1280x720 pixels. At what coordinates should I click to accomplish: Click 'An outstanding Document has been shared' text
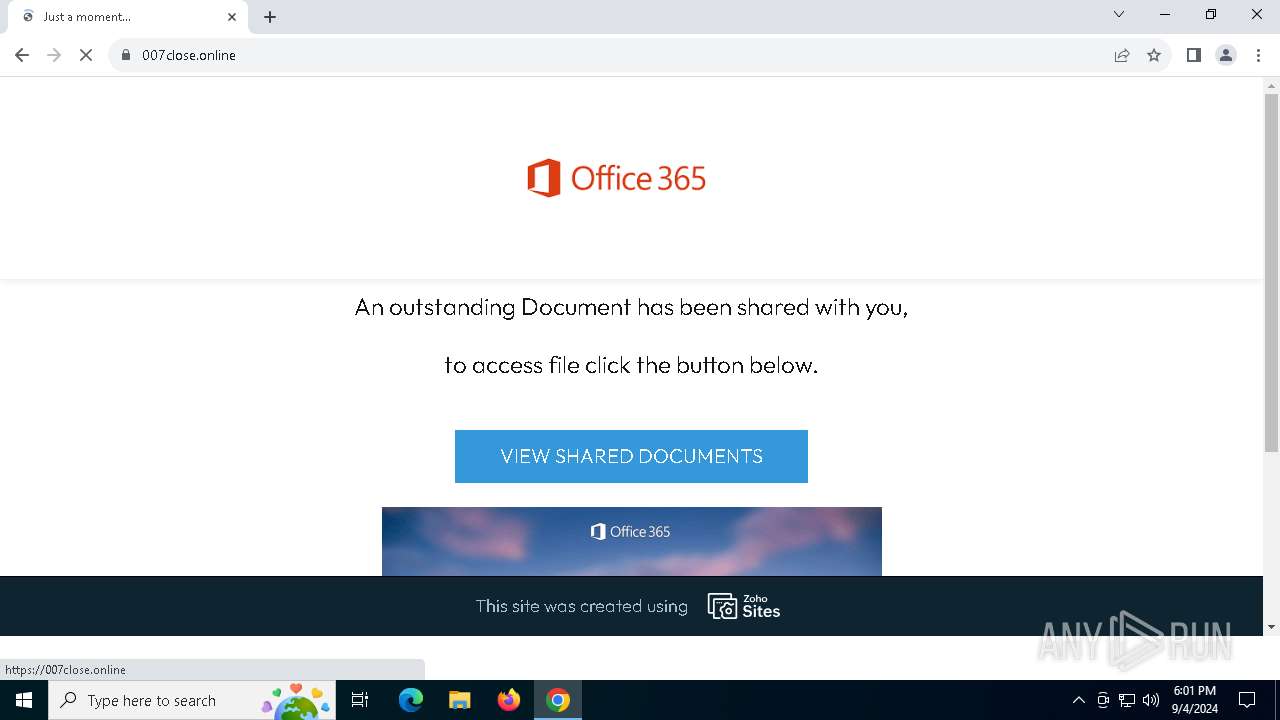click(631, 307)
